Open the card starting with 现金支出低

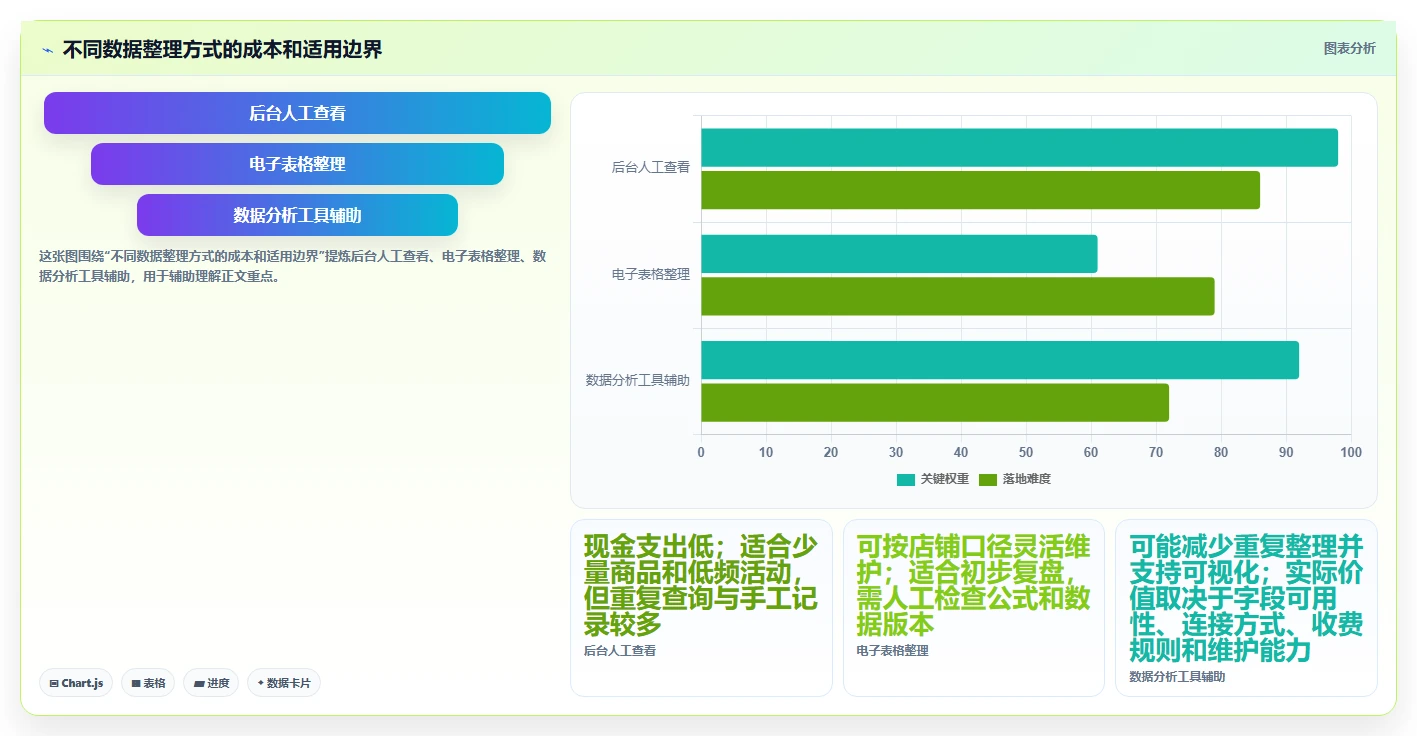click(x=701, y=607)
